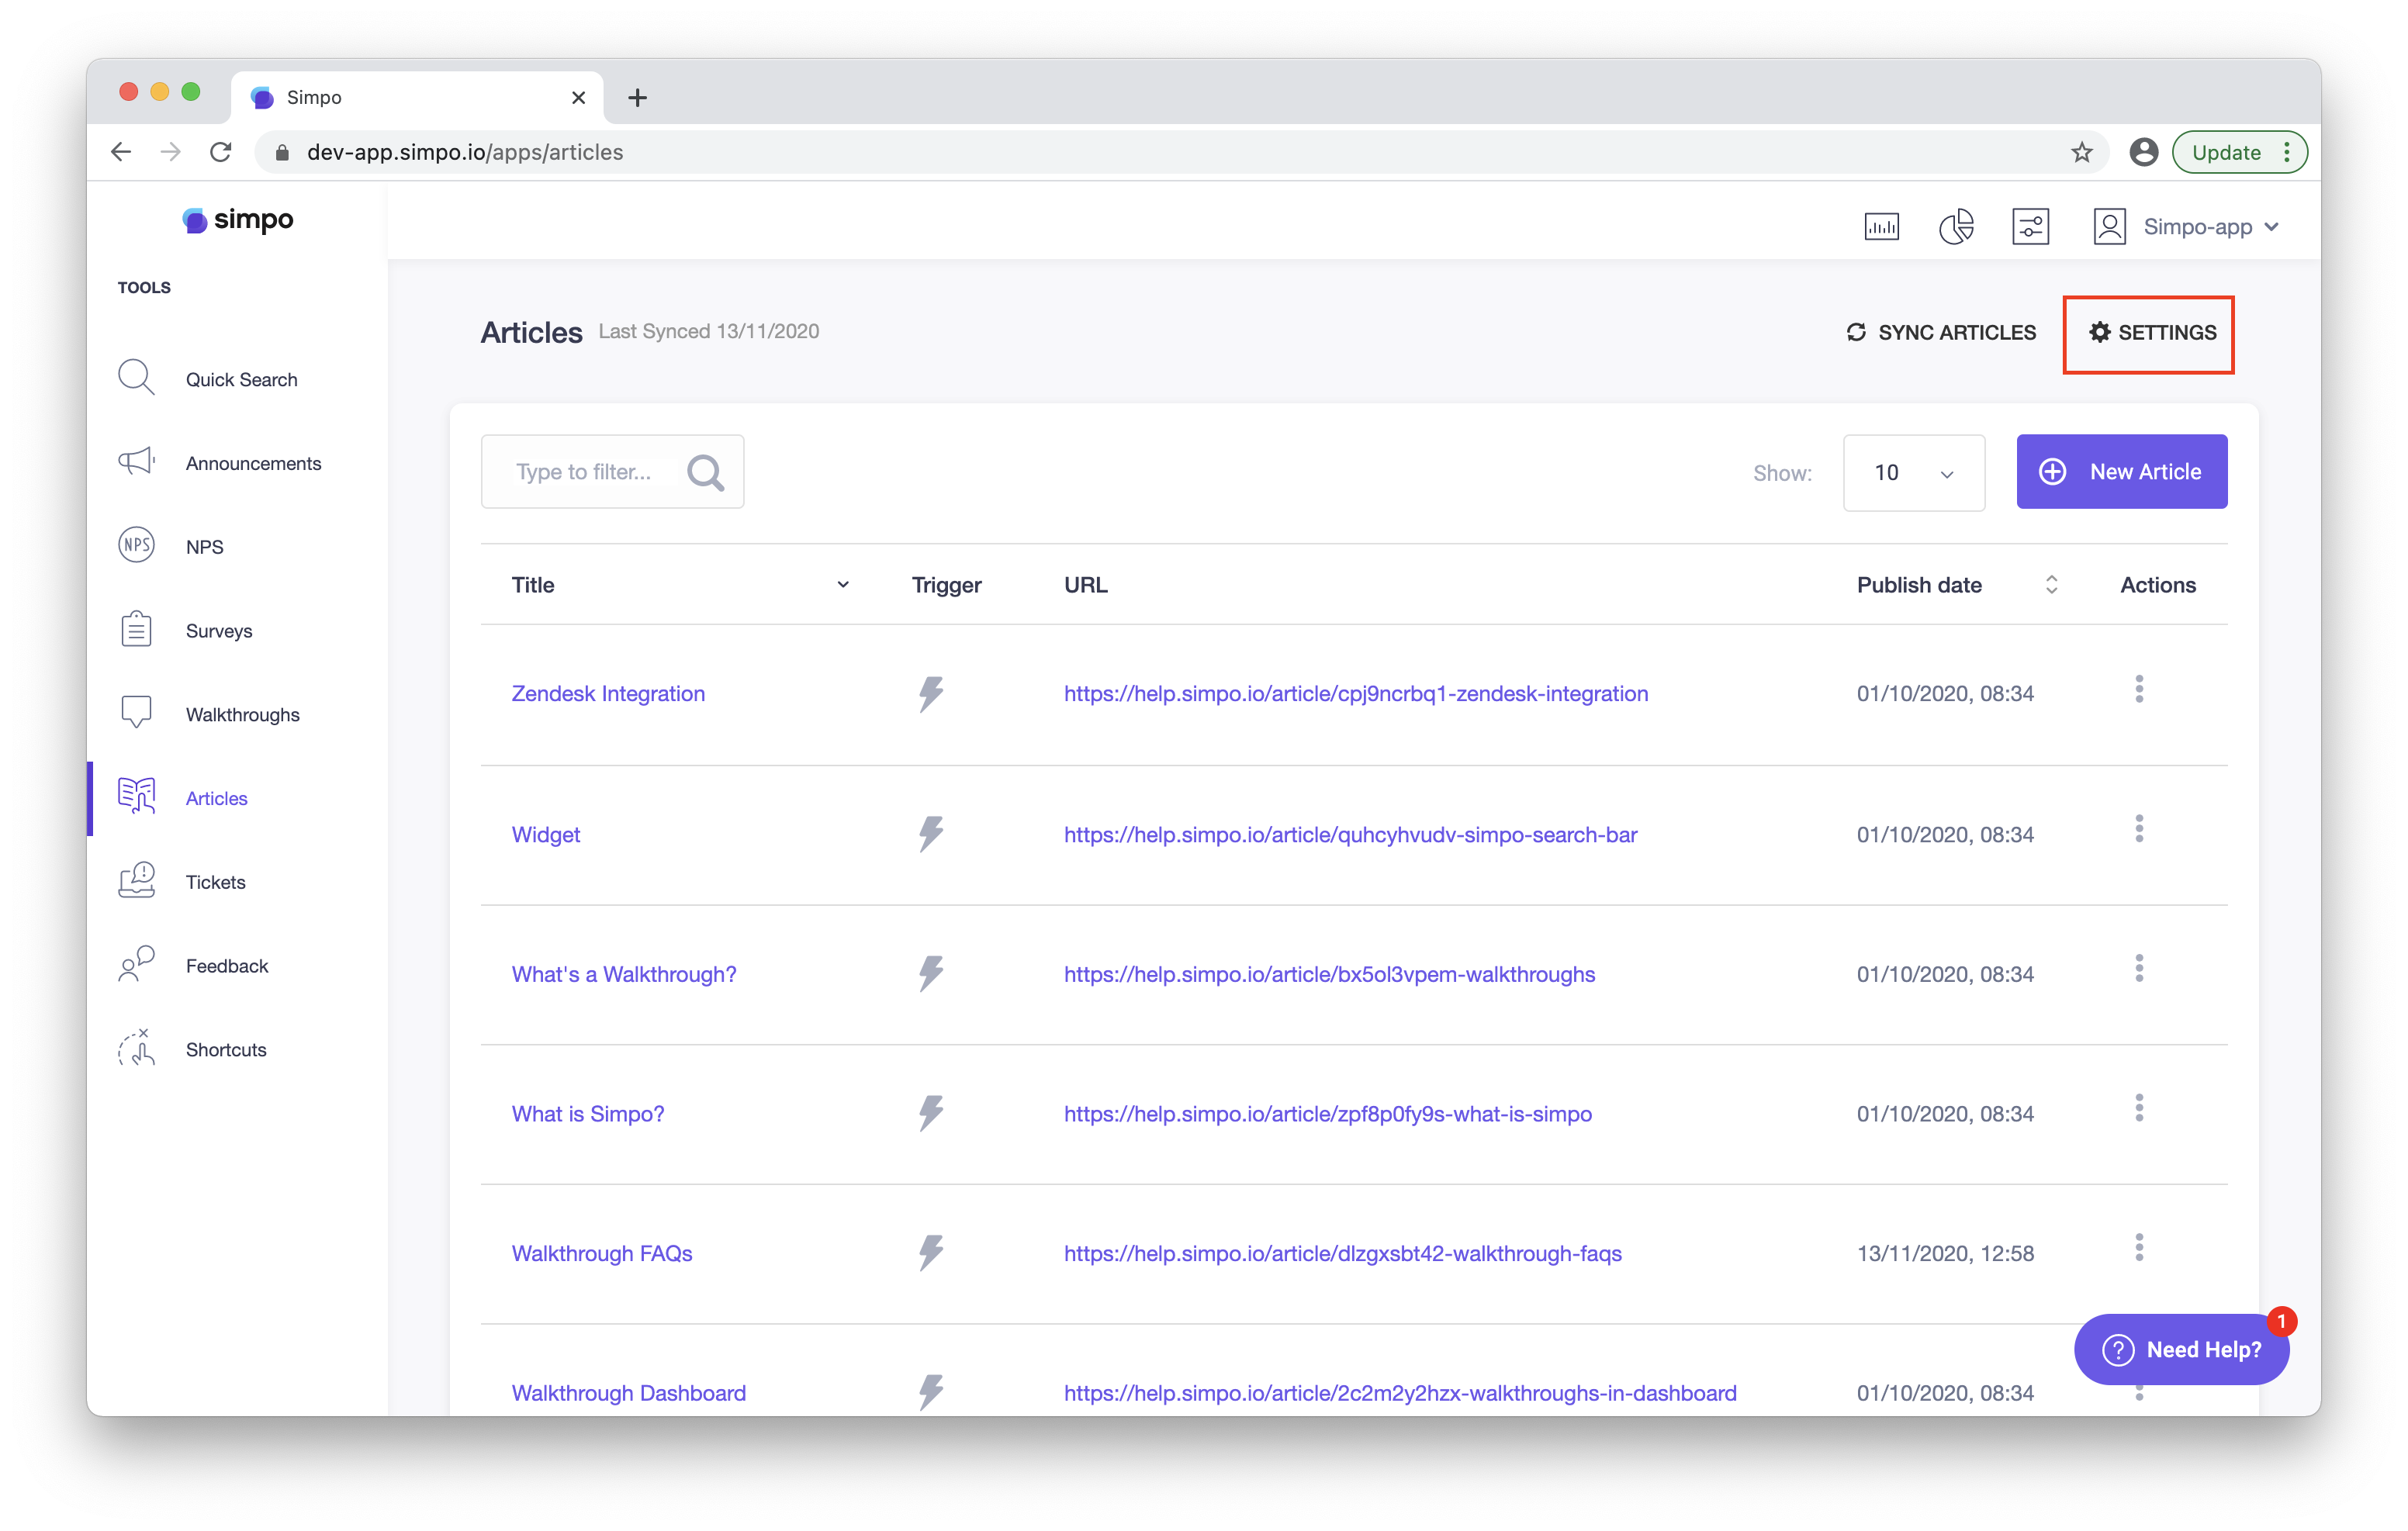Click the Shortcuts hand icon

136,1048
